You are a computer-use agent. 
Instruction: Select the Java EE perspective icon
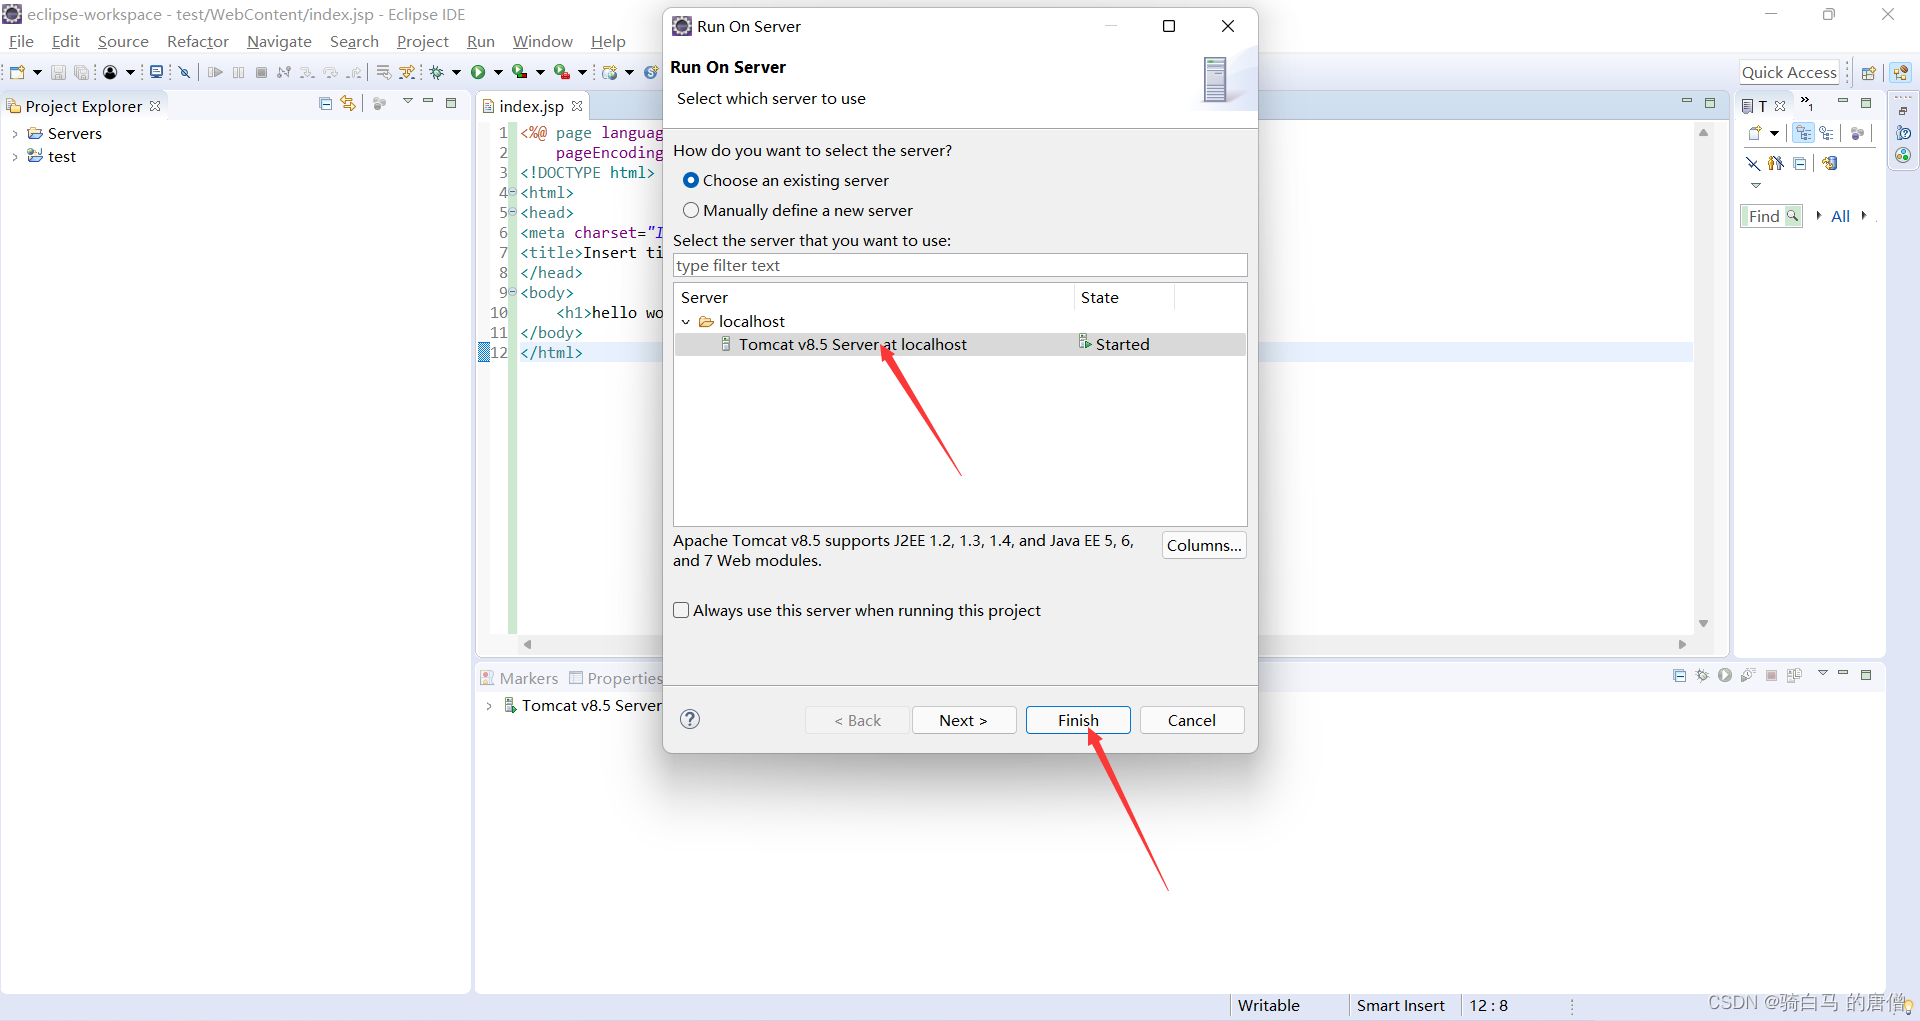pyautogui.click(x=1901, y=72)
